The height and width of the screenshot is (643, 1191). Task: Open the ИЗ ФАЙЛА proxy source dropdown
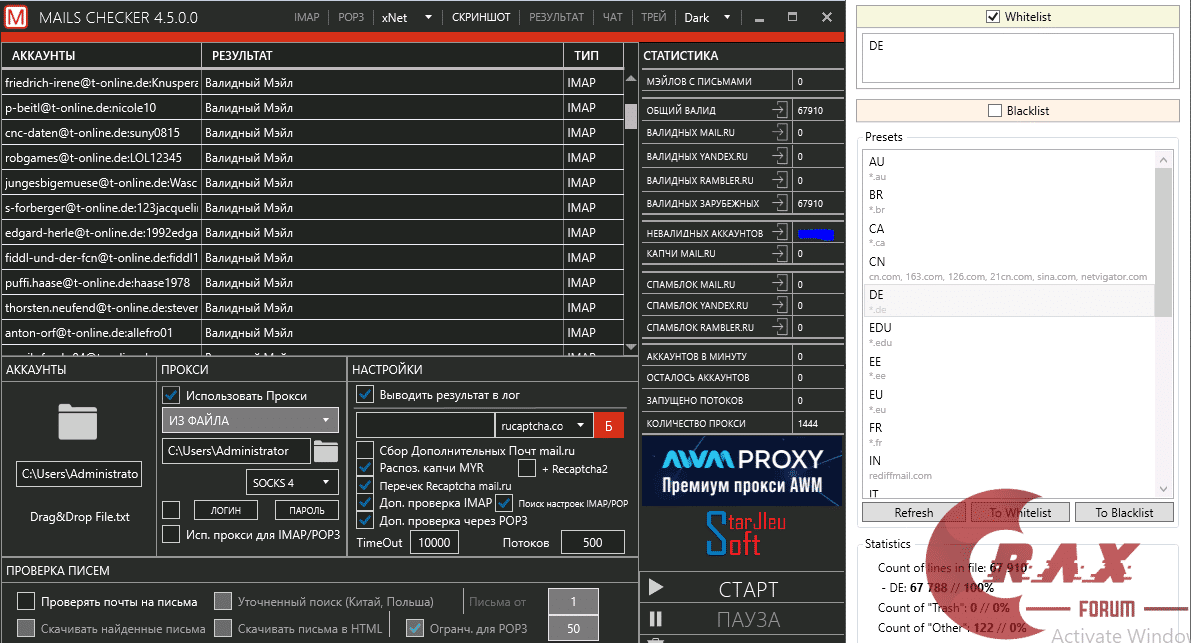click(x=250, y=421)
